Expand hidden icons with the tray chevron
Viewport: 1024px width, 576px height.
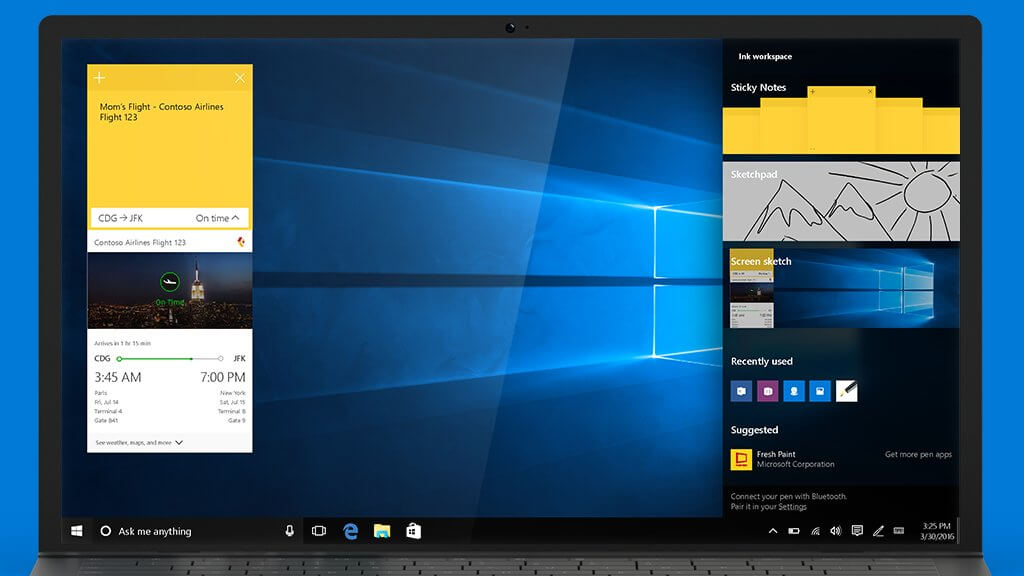coord(773,531)
